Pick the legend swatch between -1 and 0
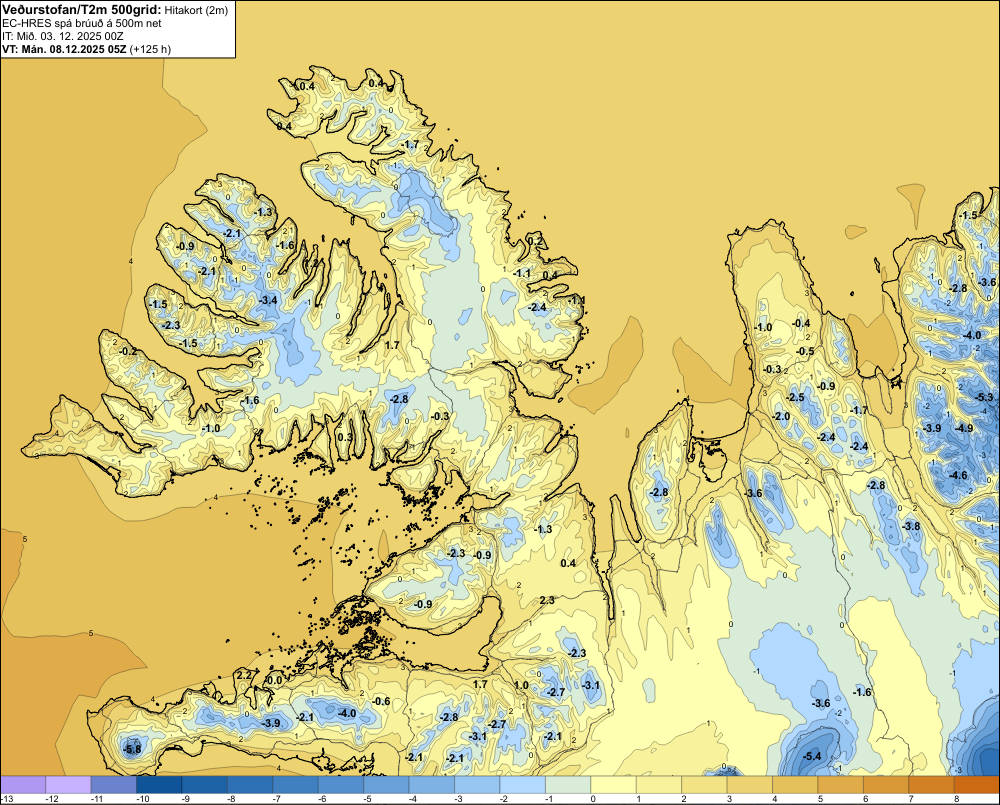The height and width of the screenshot is (805, 1000). click(x=568, y=785)
